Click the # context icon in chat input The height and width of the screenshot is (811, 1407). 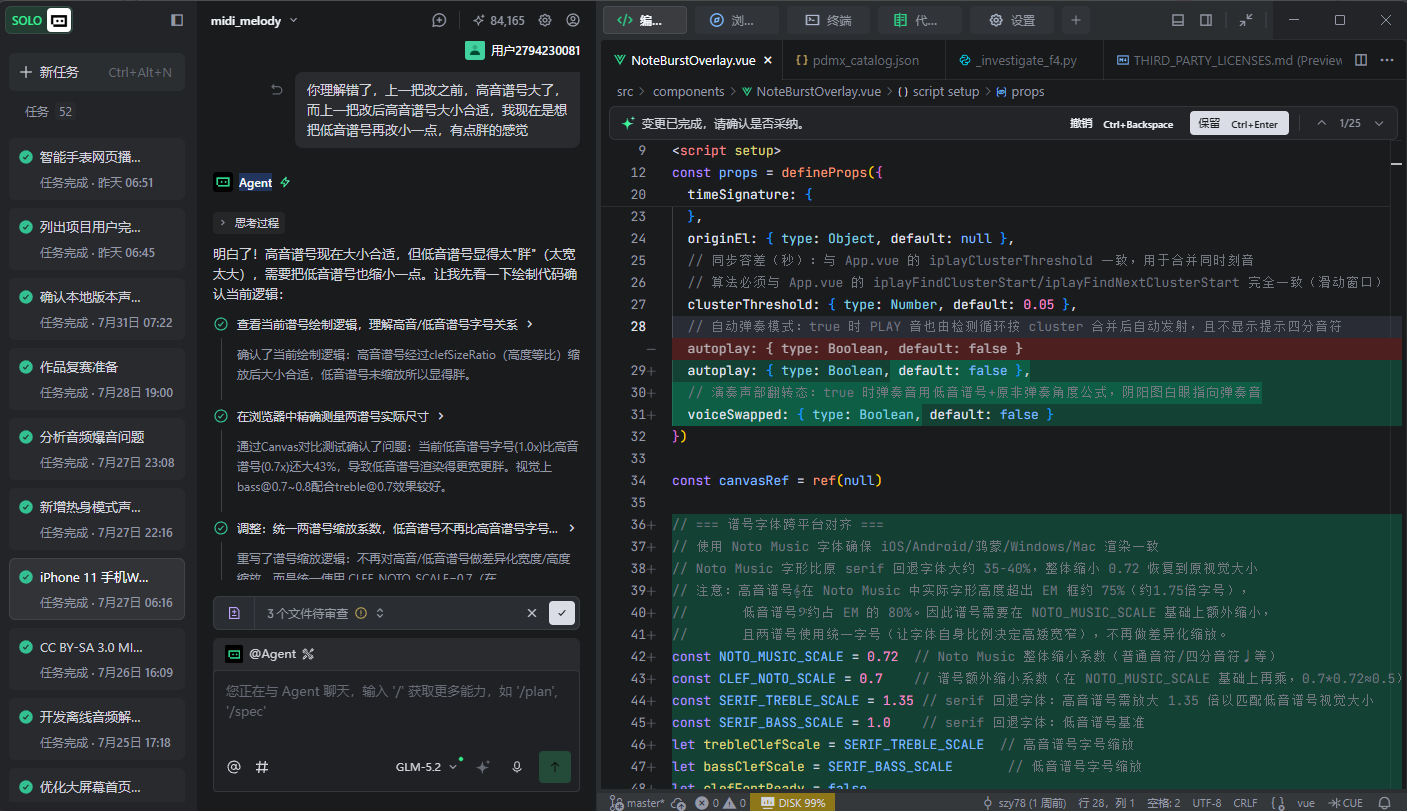point(262,767)
